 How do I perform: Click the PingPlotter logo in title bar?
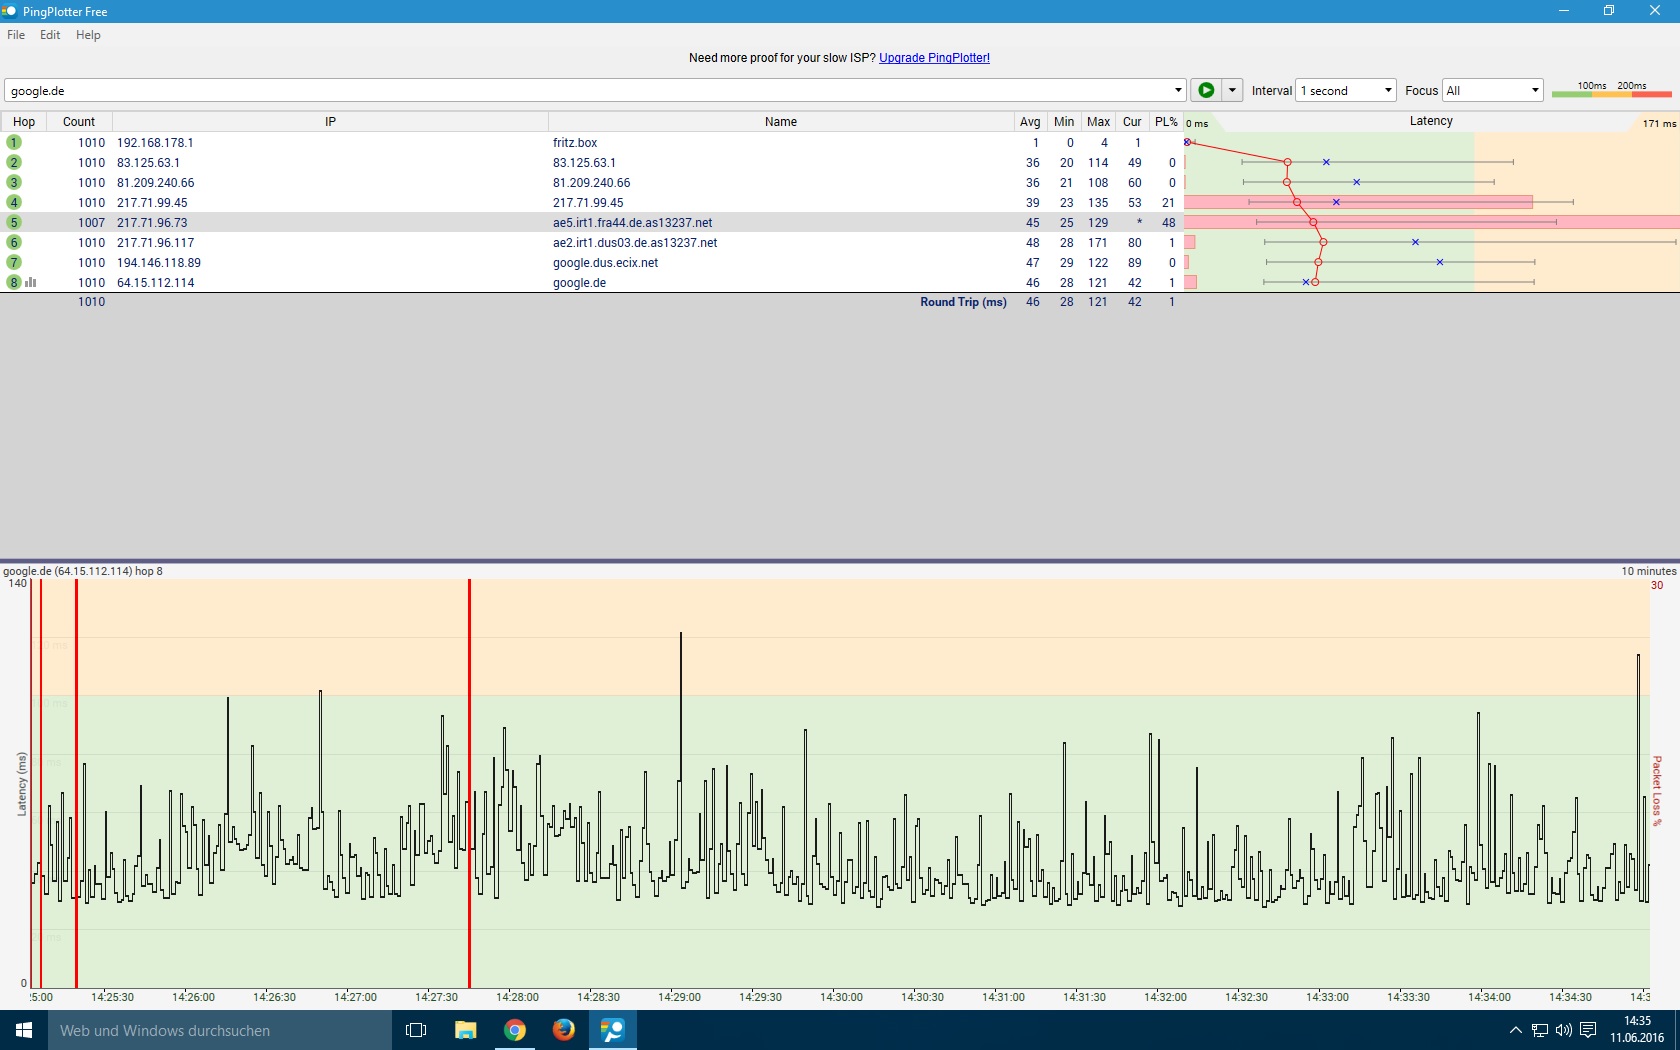[10, 11]
